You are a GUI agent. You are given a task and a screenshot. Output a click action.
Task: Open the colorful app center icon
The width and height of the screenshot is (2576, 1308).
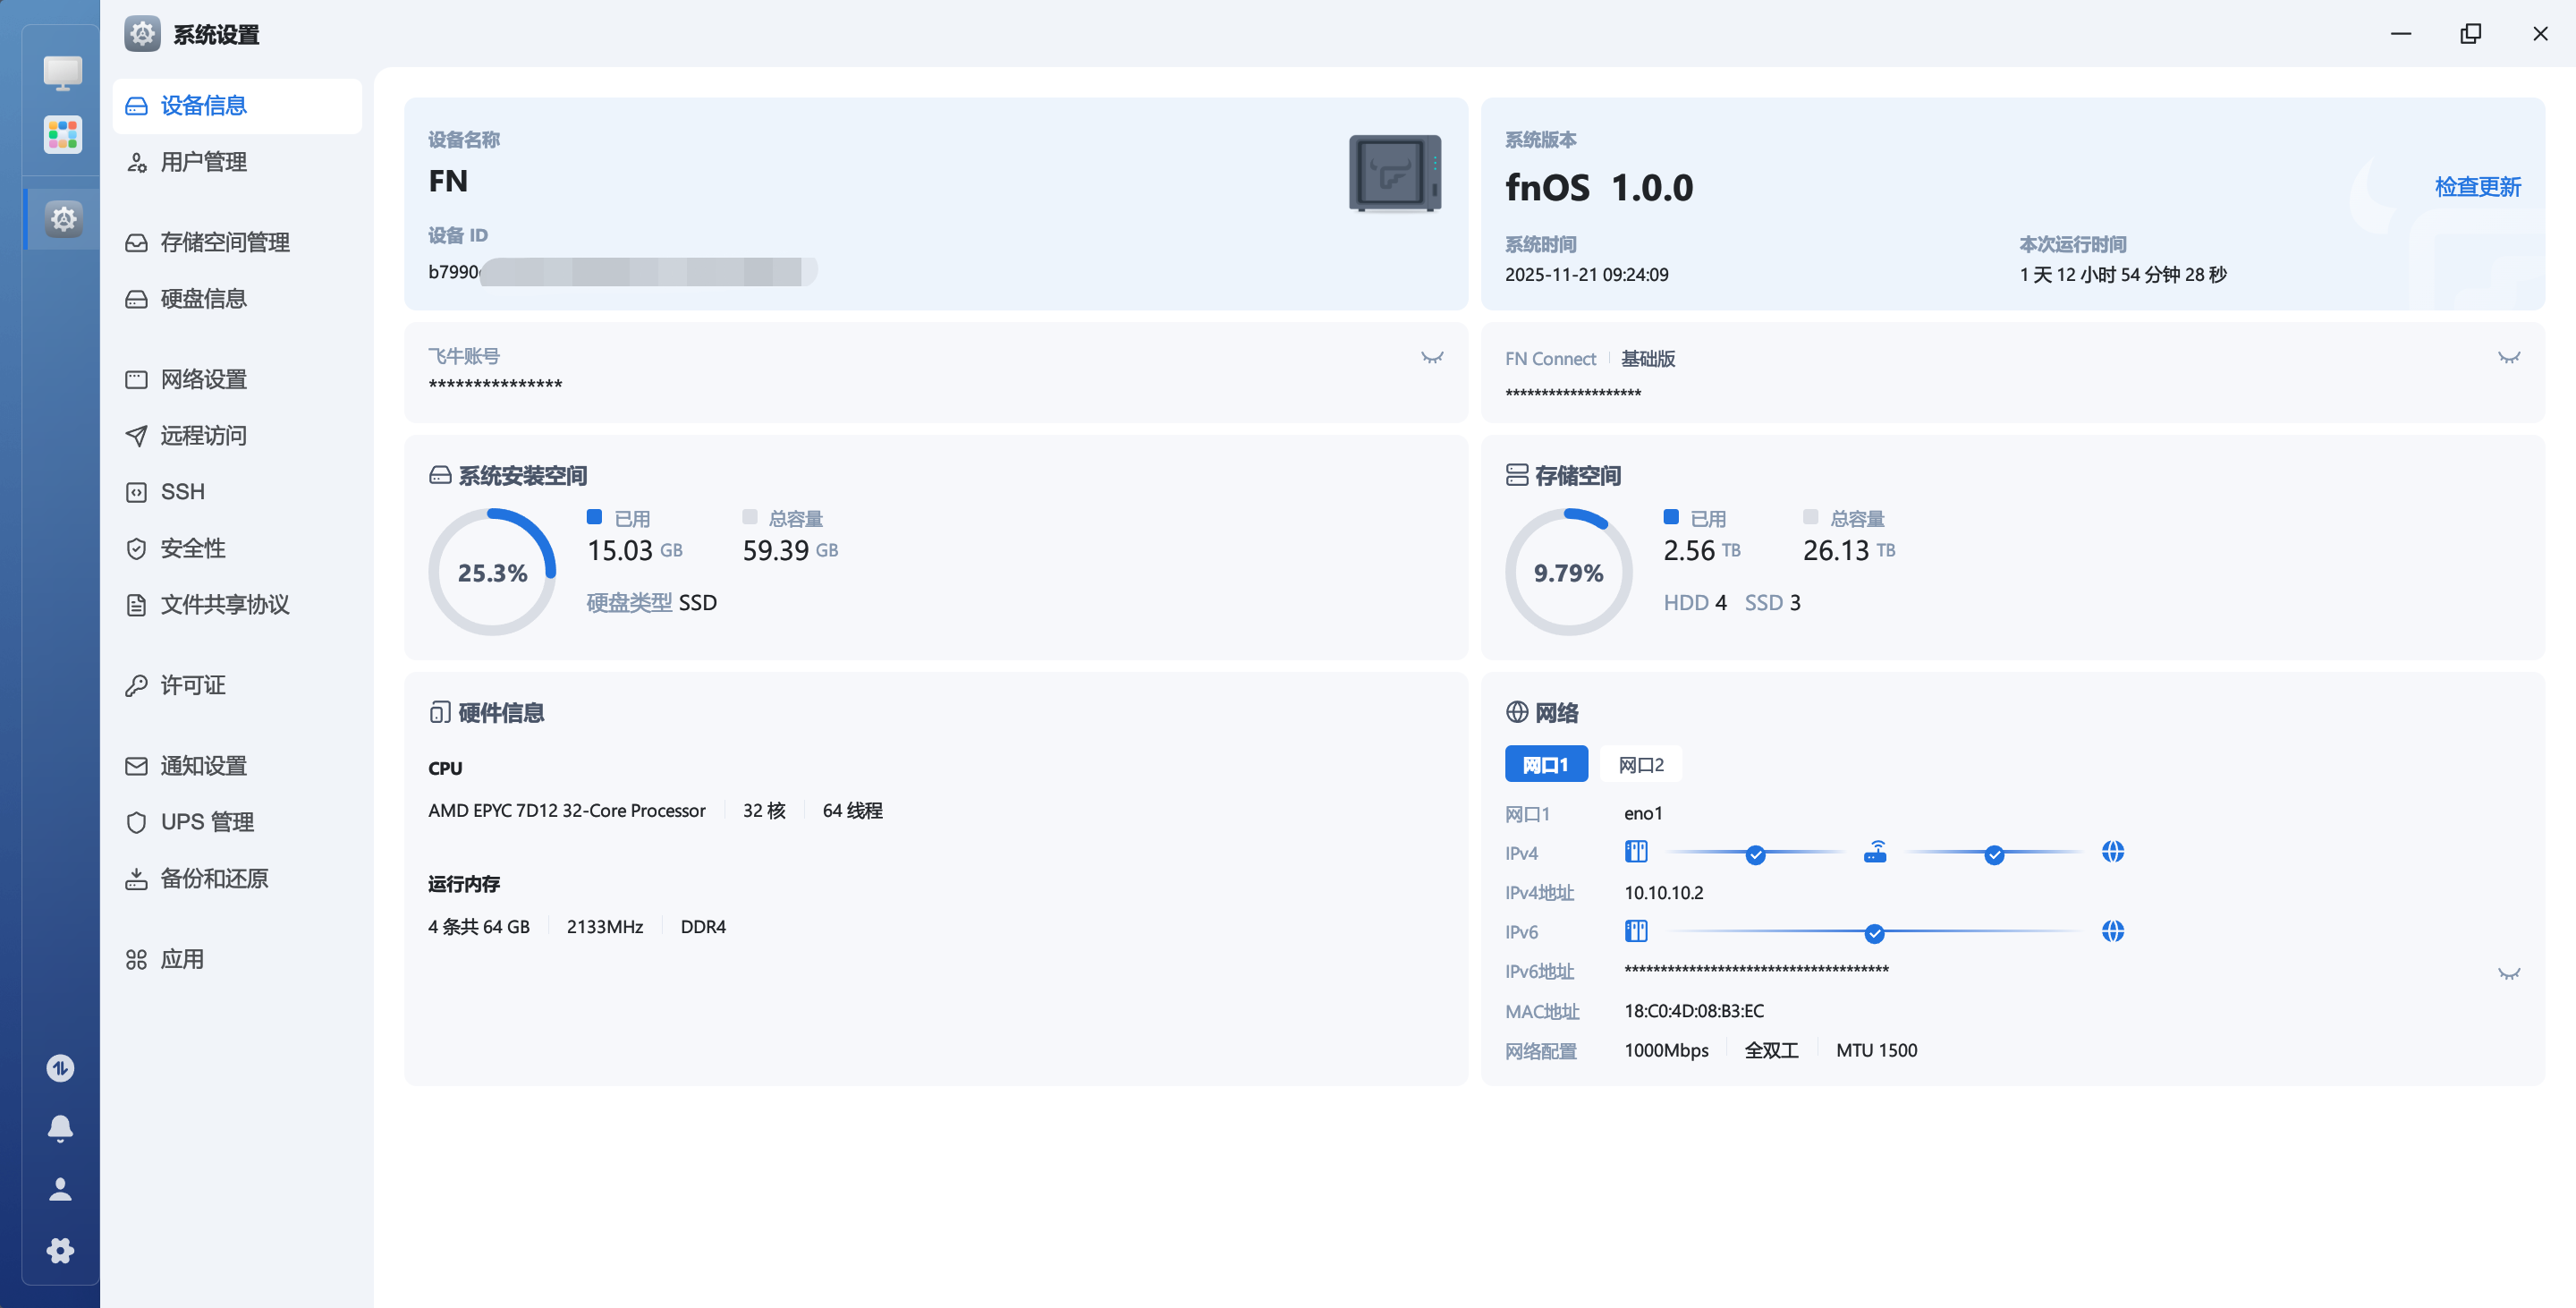62,134
